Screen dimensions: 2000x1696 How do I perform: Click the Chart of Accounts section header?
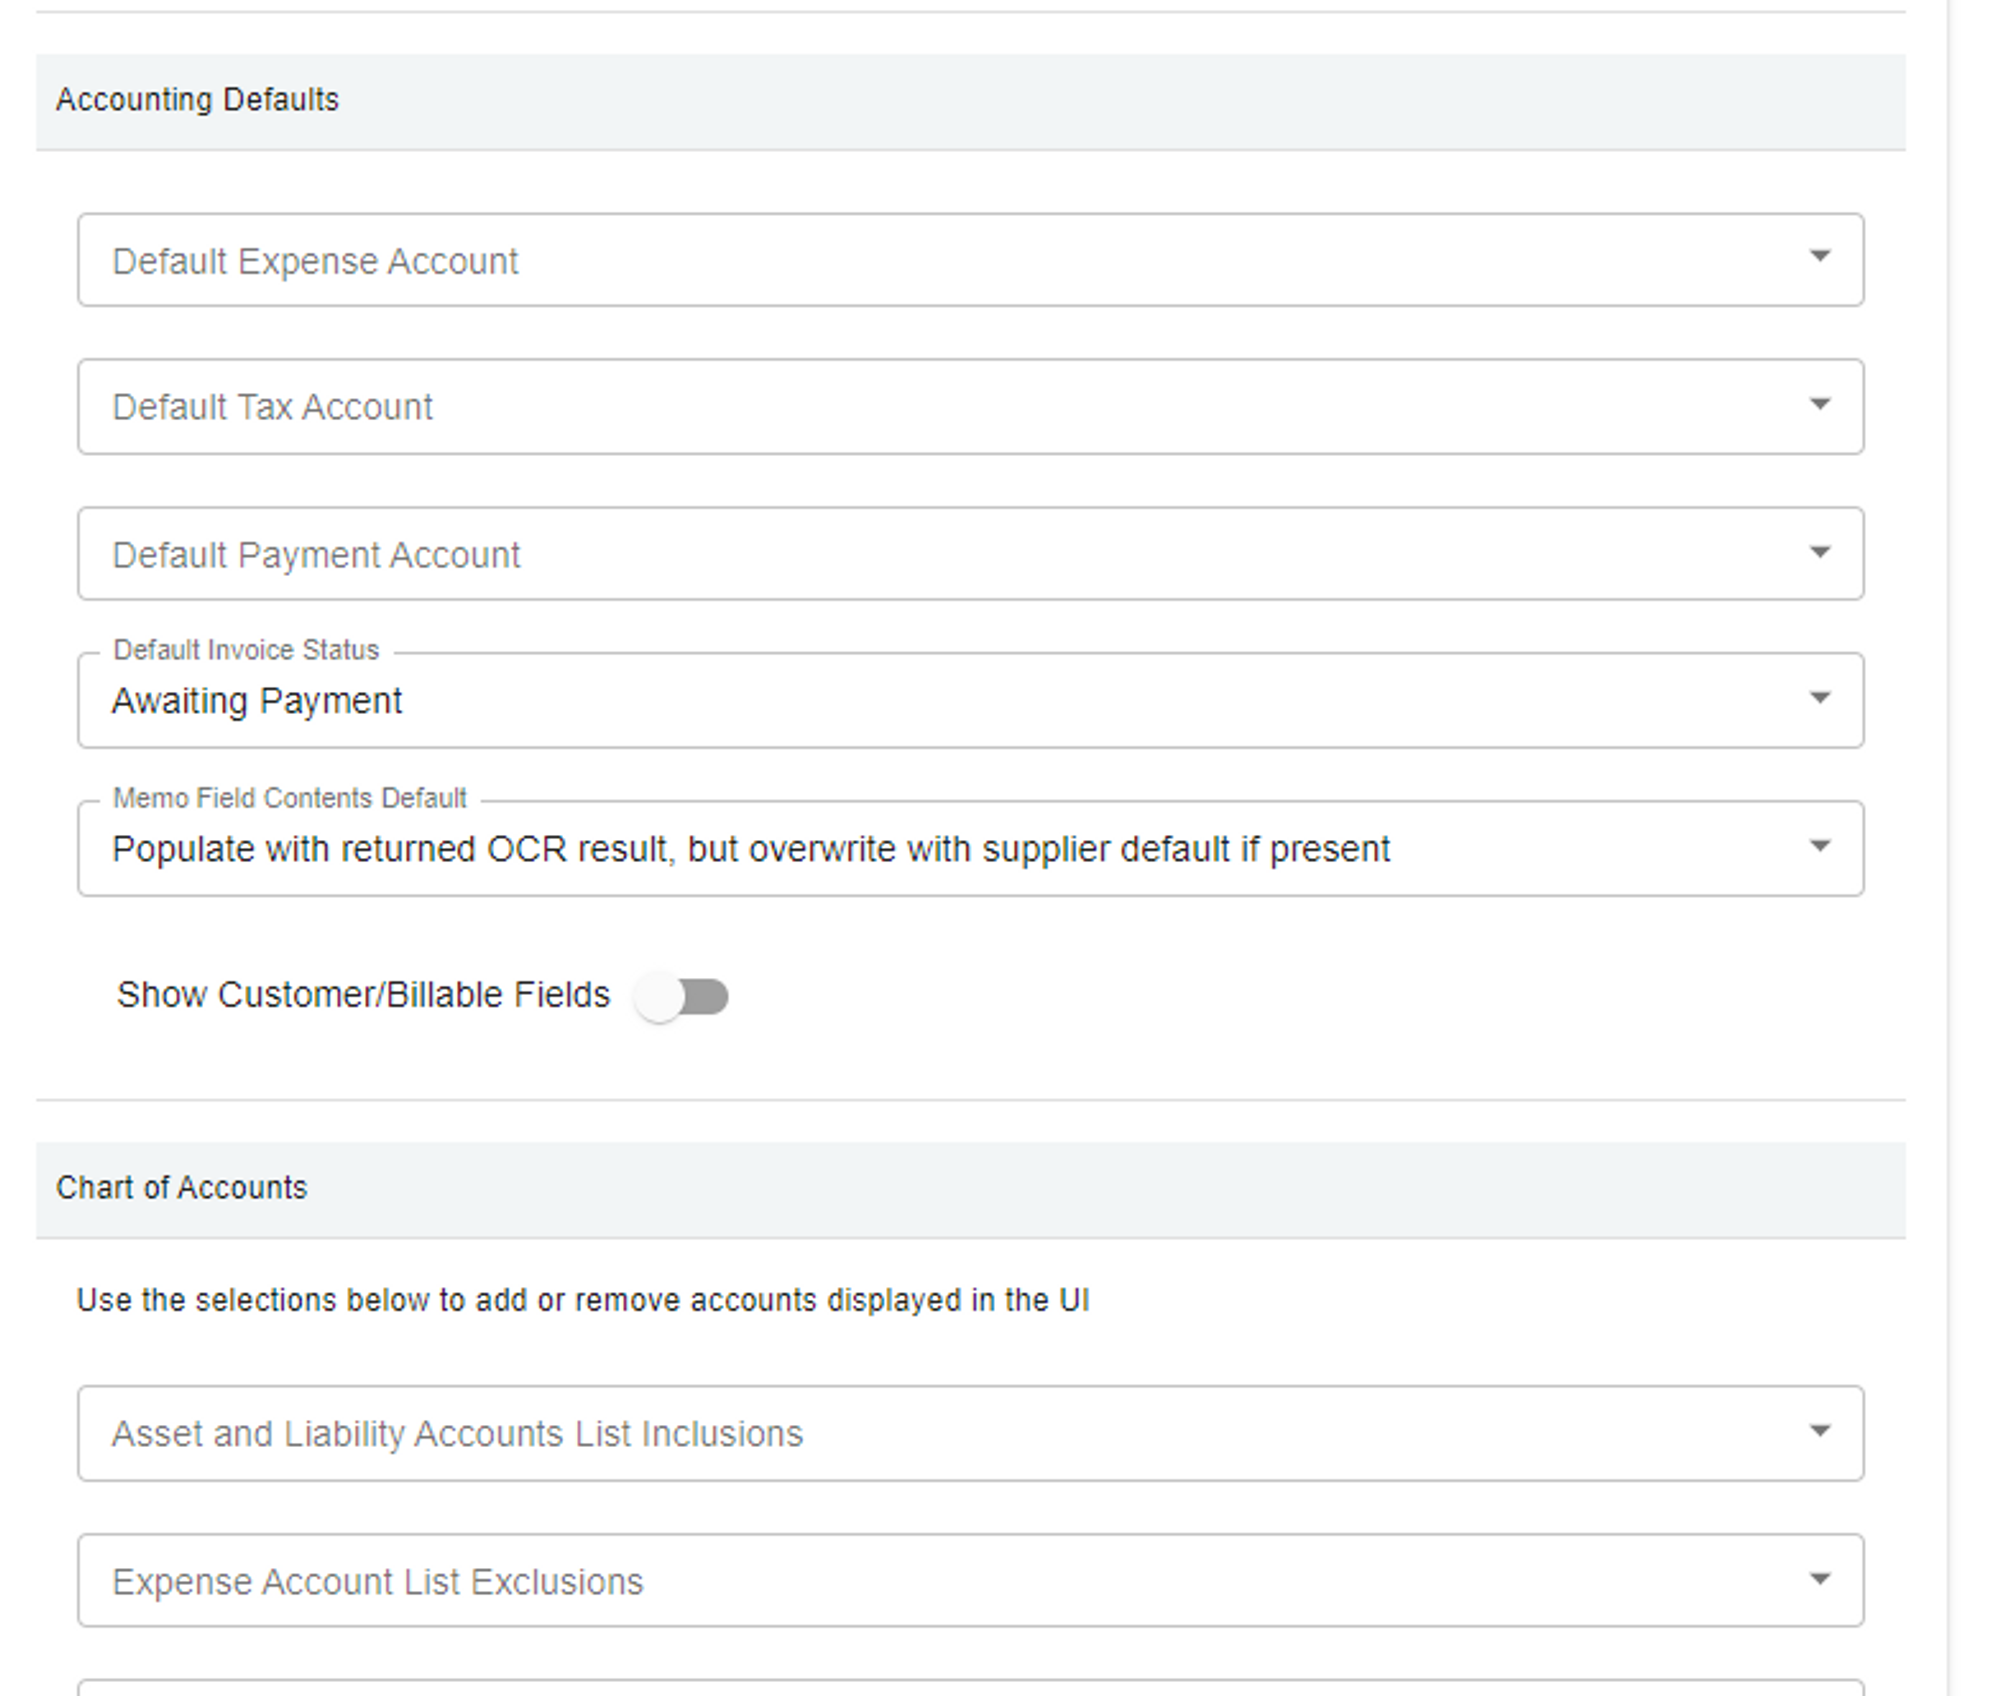point(181,1188)
